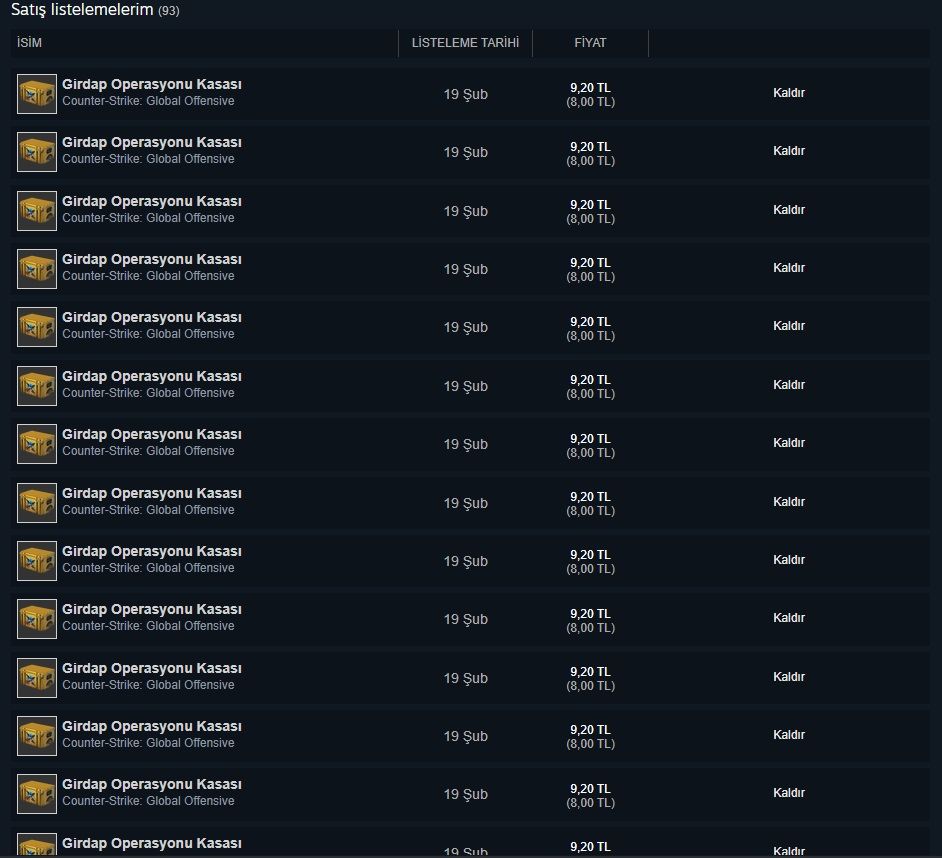Open Girdap Operasyonu Kasası name in ninth row
Viewport: 942px width, 858px height.
[151, 551]
